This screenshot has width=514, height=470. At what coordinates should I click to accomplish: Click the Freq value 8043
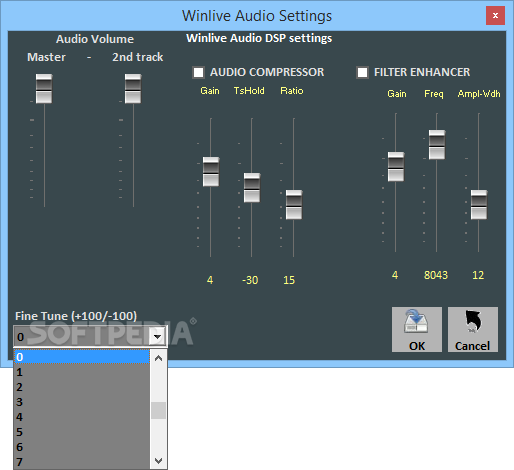[x=436, y=275]
